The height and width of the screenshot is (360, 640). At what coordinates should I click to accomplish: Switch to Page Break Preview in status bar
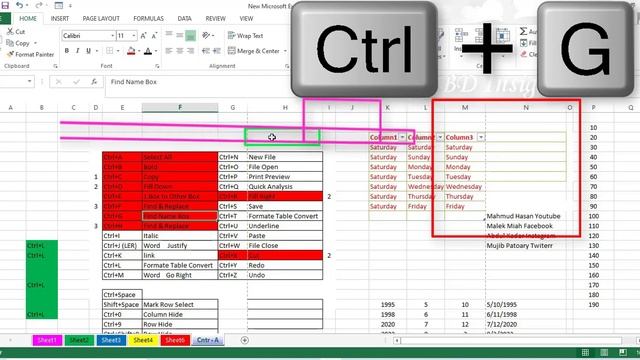click(x=623, y=352)
